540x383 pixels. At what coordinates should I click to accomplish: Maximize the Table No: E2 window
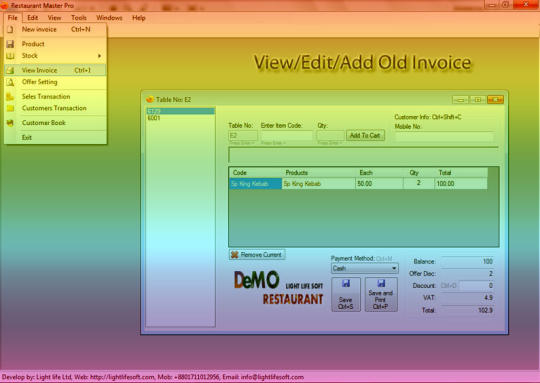tap(478, 100)
